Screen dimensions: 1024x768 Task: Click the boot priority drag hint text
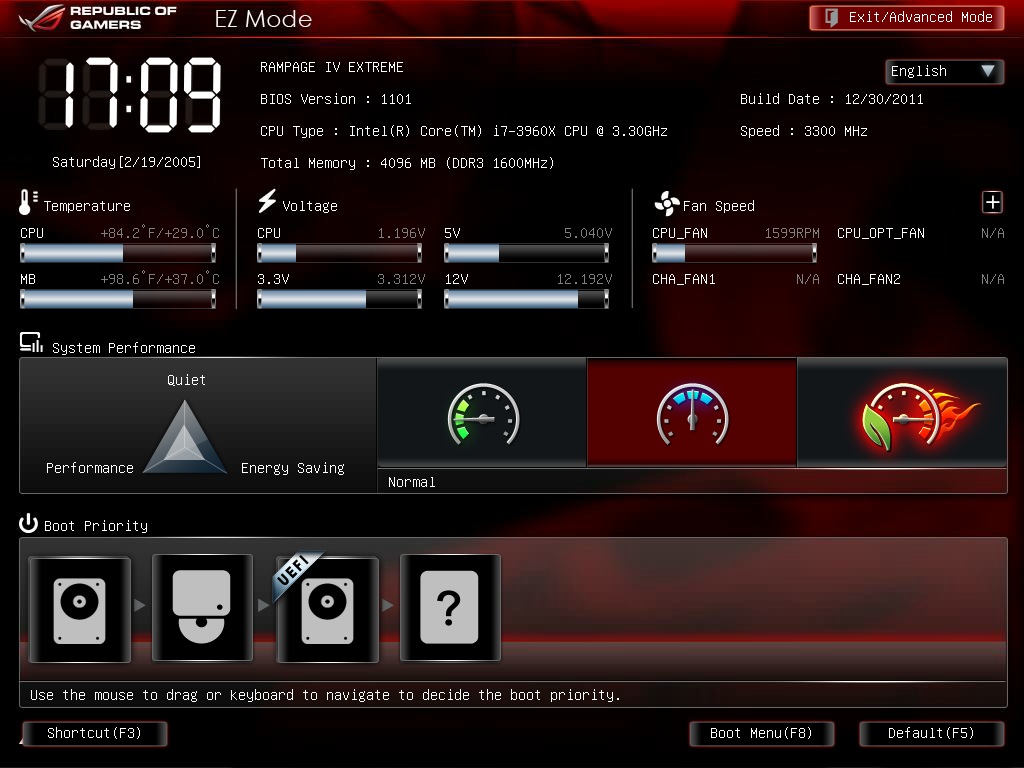pos(325,695)
